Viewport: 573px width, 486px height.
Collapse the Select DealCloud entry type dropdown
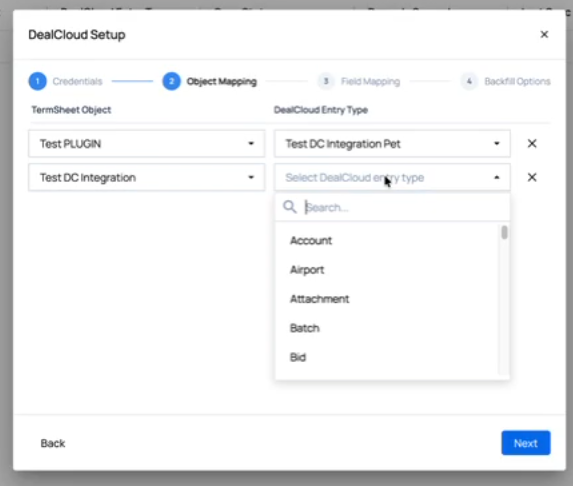[x=392, y=177]
